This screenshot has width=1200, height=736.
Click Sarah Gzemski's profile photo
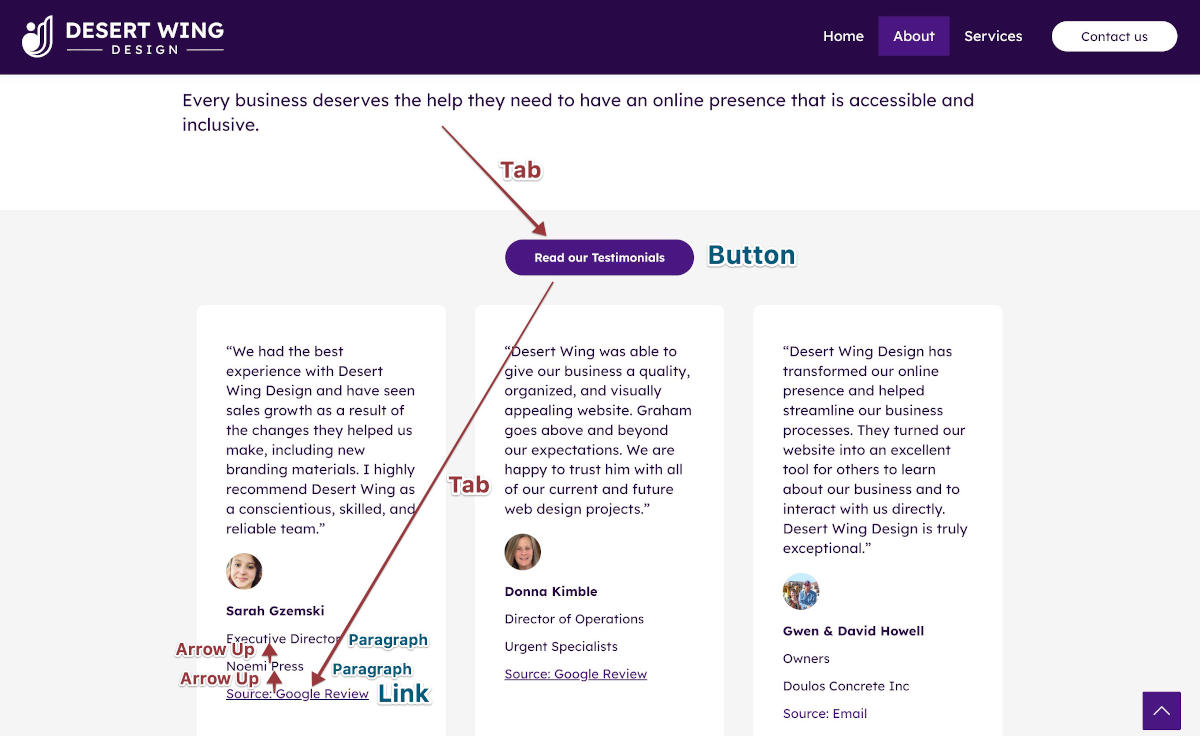(244, 570)
